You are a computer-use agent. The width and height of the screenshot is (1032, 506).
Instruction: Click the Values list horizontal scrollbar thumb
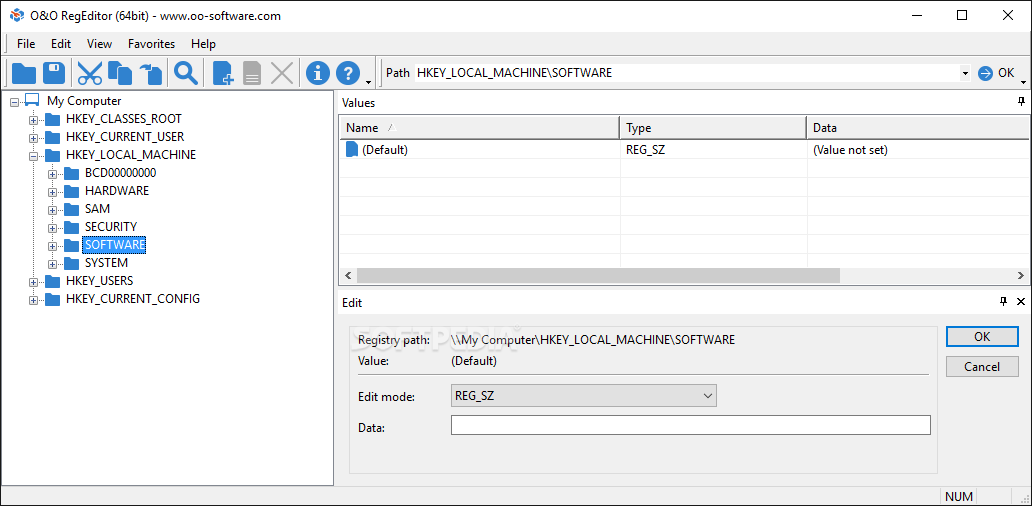tap(598, 276)
